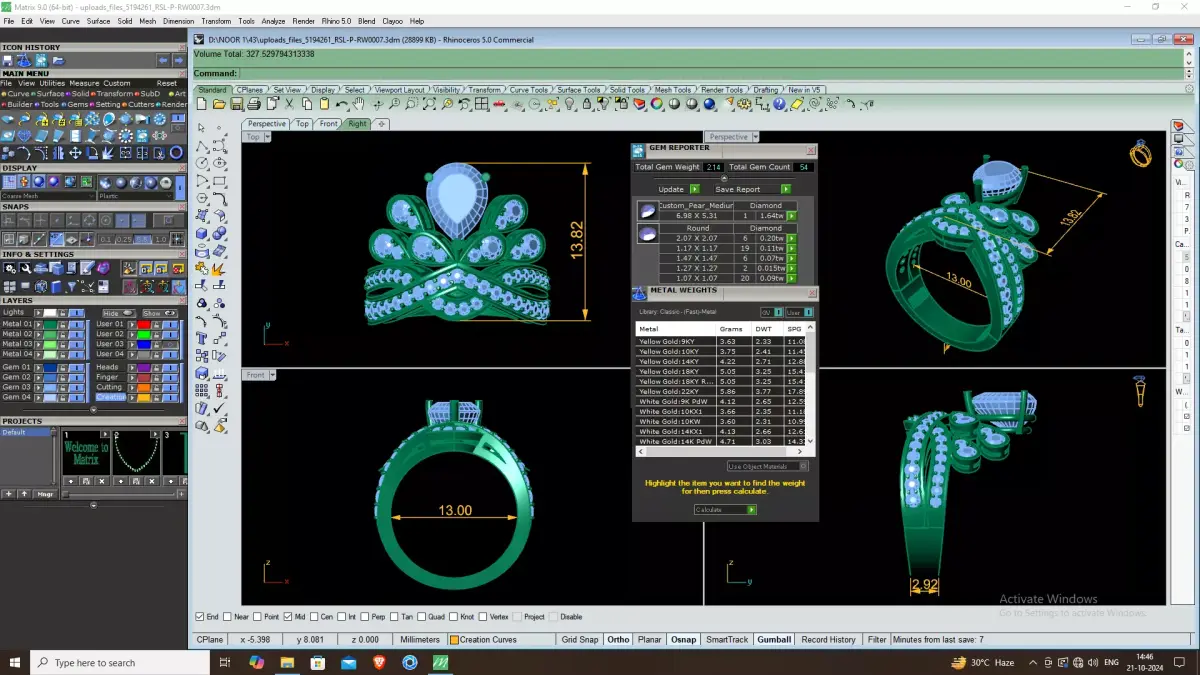Viewport: 1200px width, 675px height.
Task: Click the blue render sphere icon
Action: (x=709, y=103)
